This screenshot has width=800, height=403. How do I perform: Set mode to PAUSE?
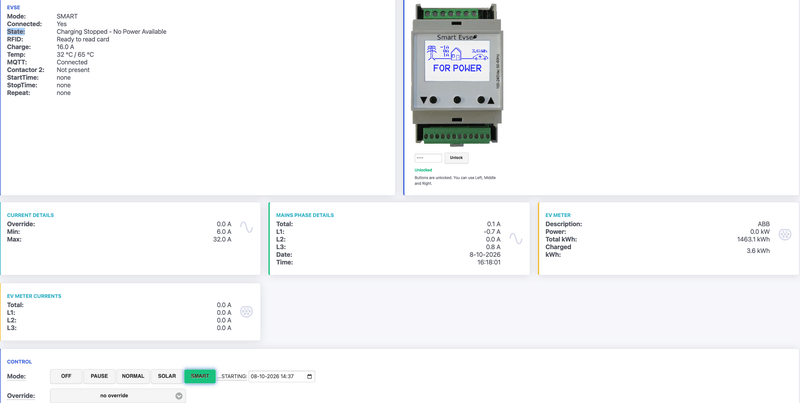[99, 376]
